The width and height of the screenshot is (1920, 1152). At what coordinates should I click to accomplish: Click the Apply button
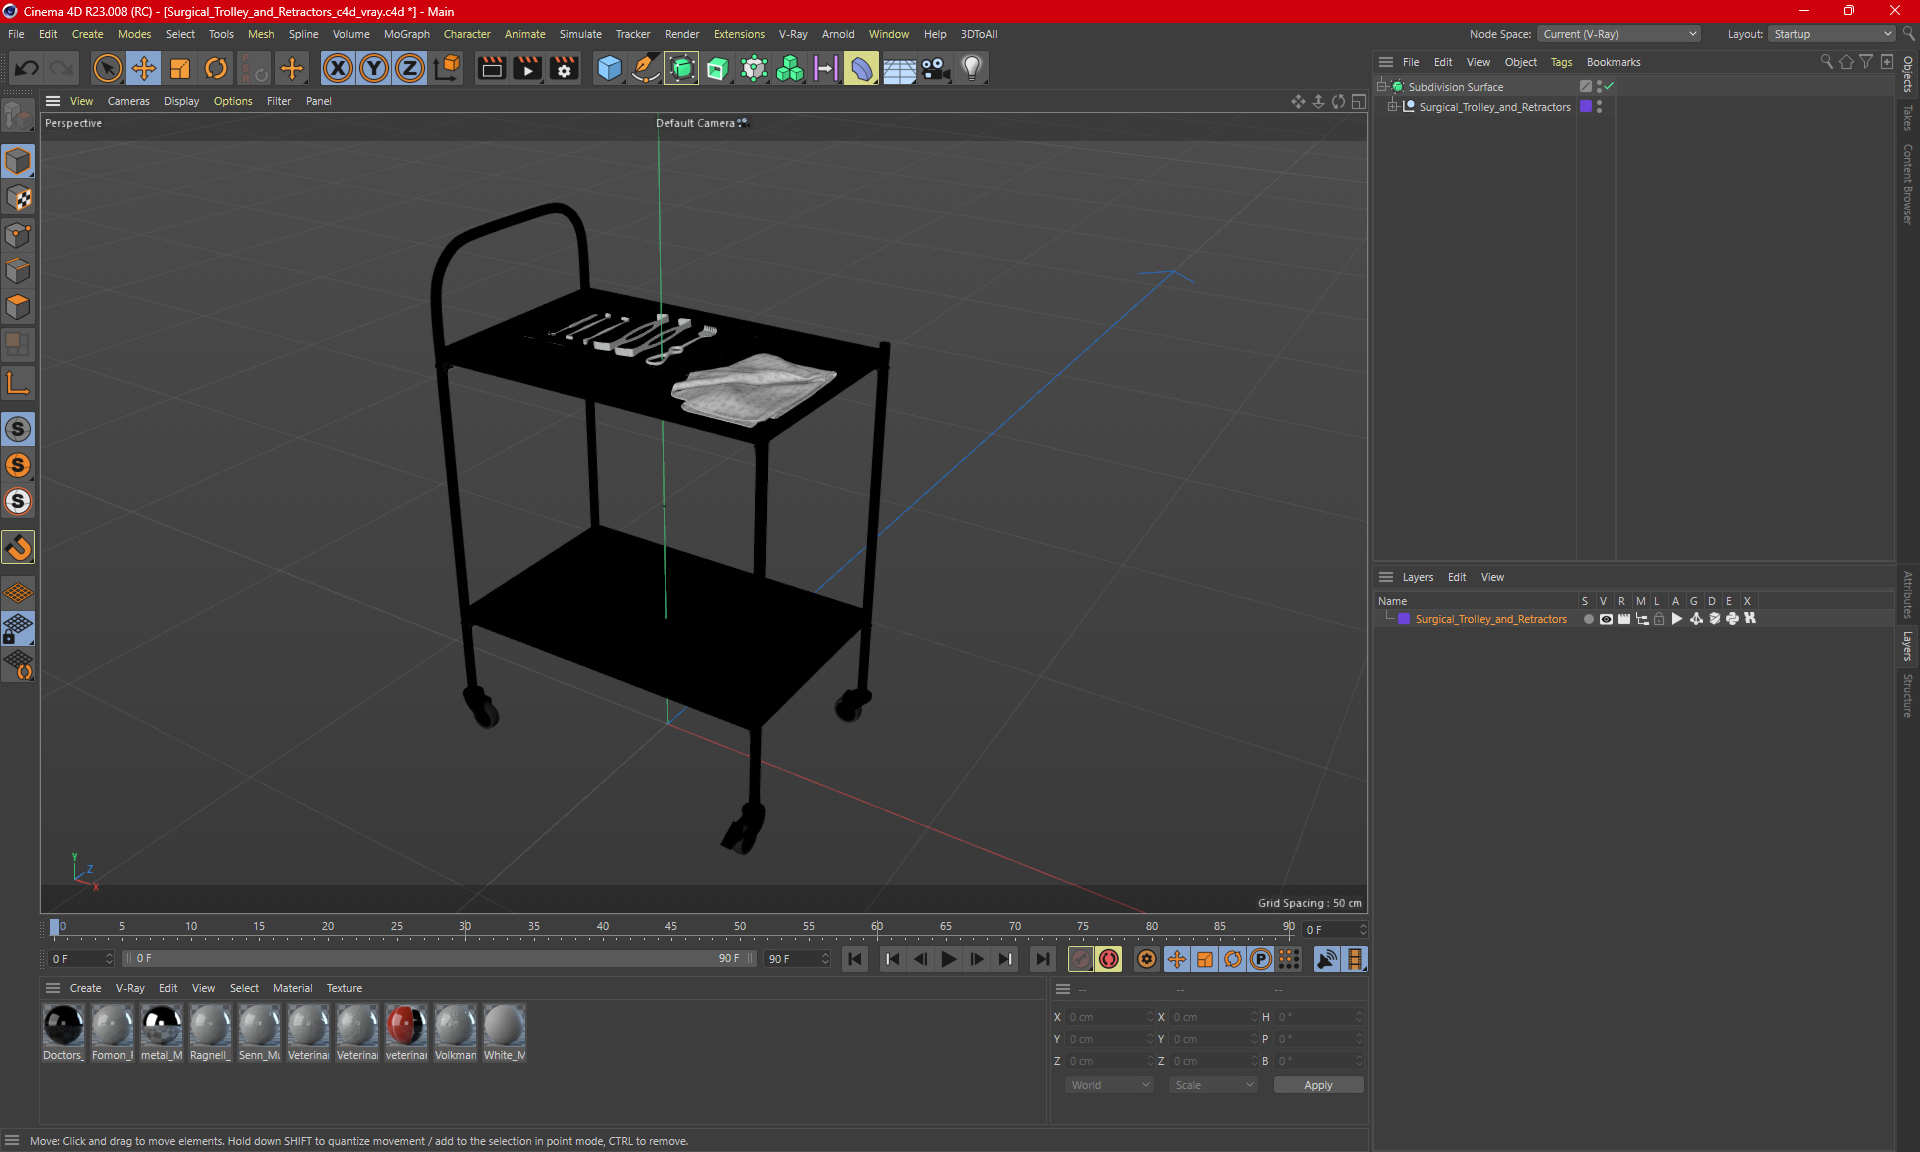[x=1317, y=1085]
